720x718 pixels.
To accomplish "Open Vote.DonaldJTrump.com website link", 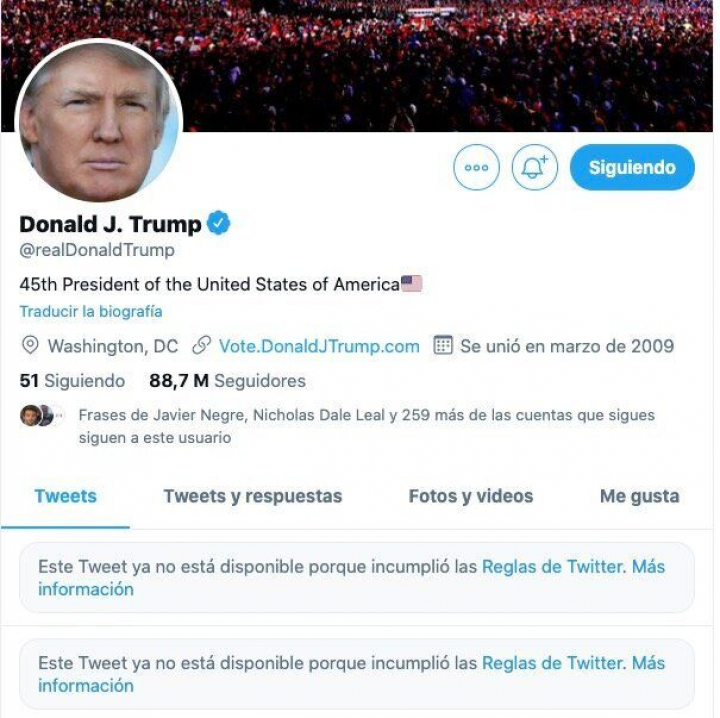I will coord(319,346).
